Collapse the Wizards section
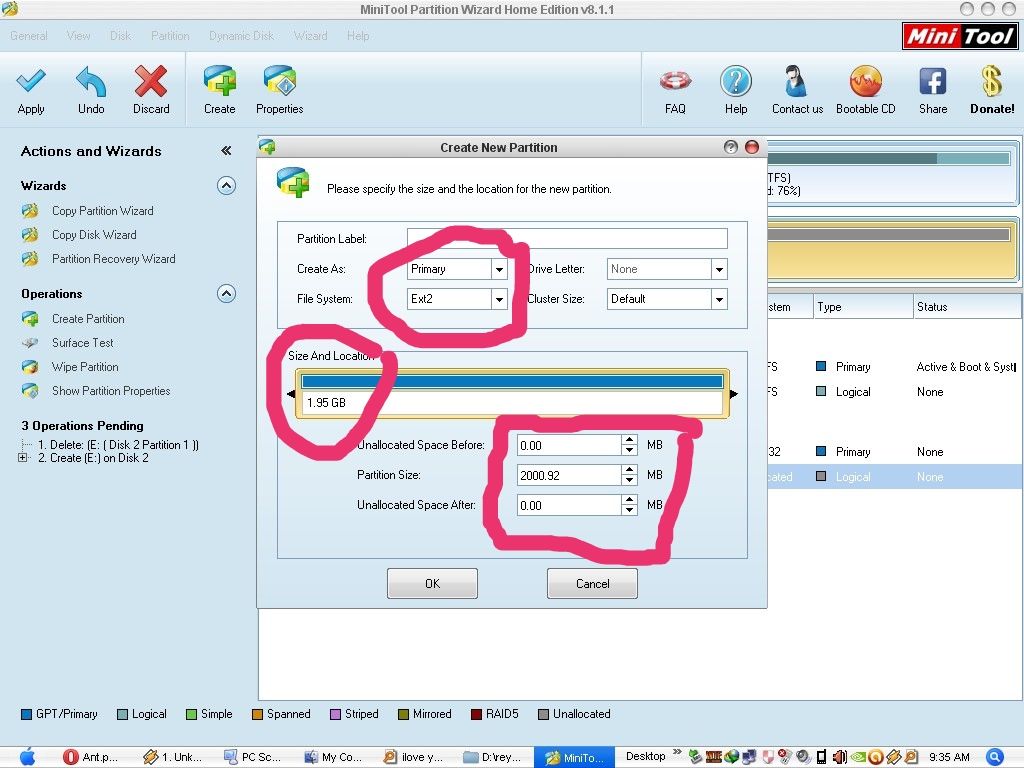 (226, 186)
